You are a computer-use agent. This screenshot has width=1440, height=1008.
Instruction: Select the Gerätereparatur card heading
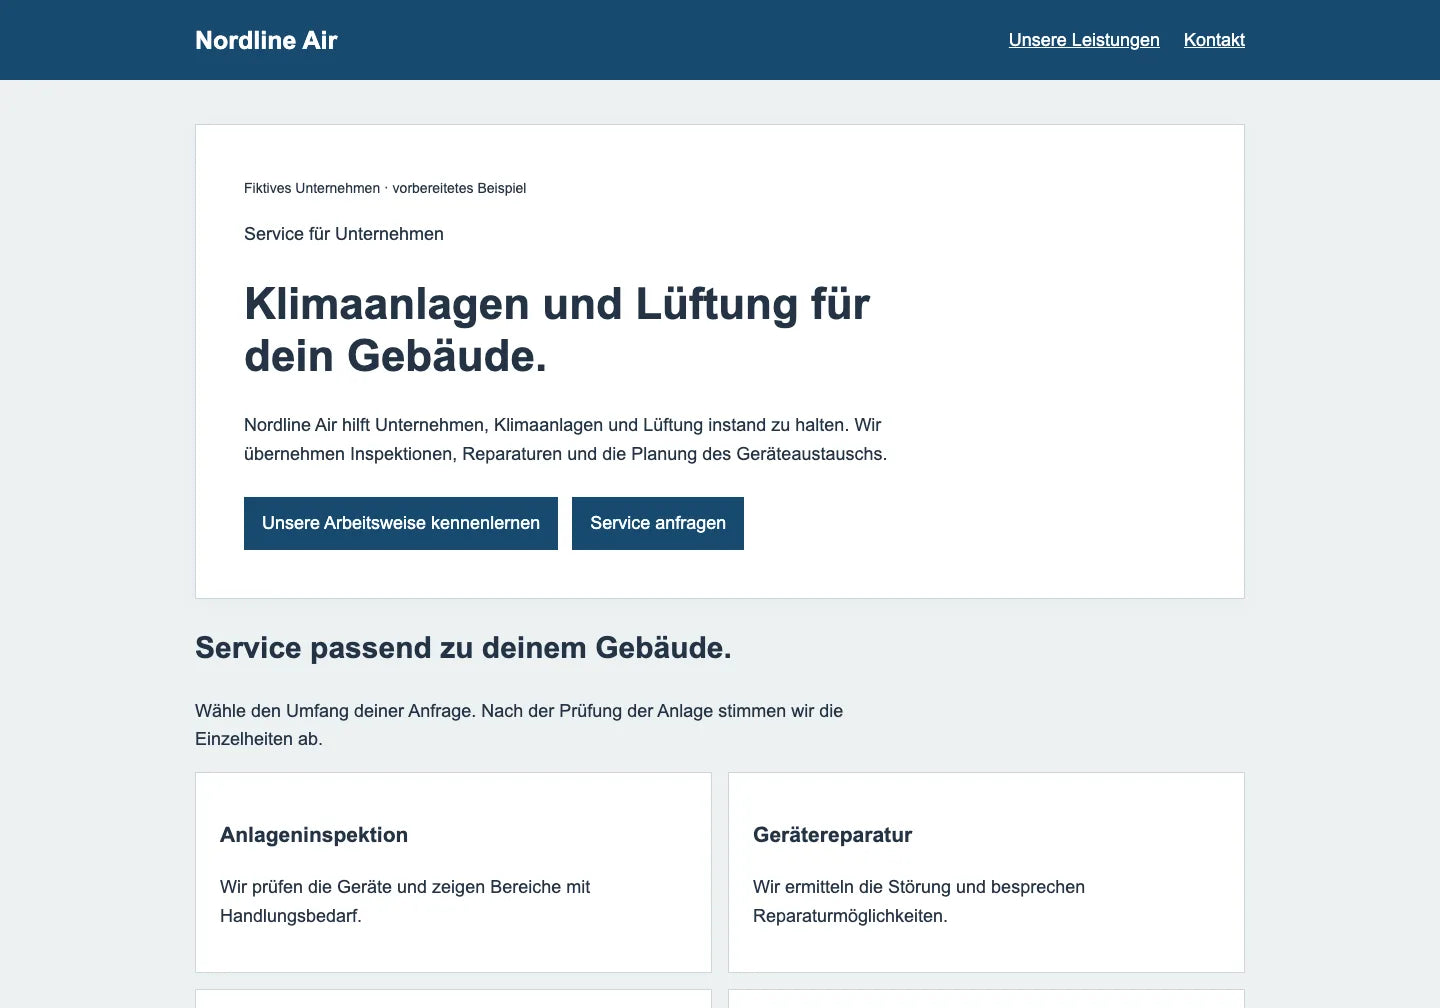[x=833, y=835]
